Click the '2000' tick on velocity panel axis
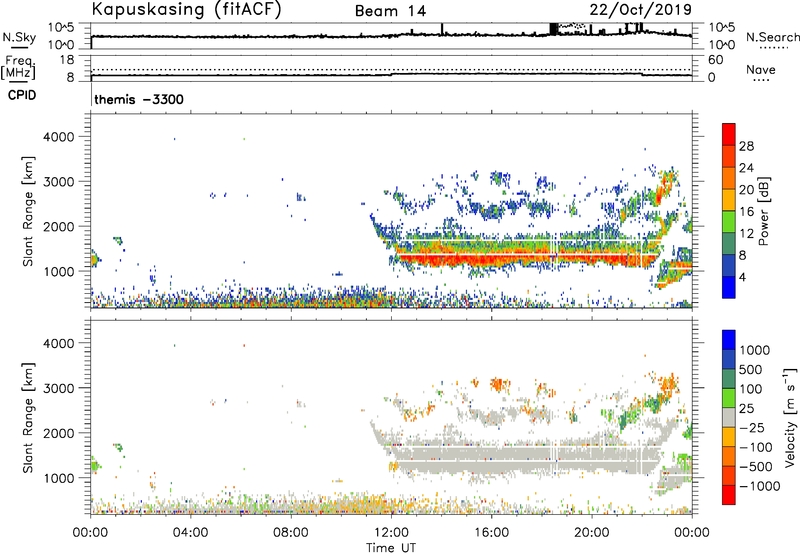 (x=58, y=433)
